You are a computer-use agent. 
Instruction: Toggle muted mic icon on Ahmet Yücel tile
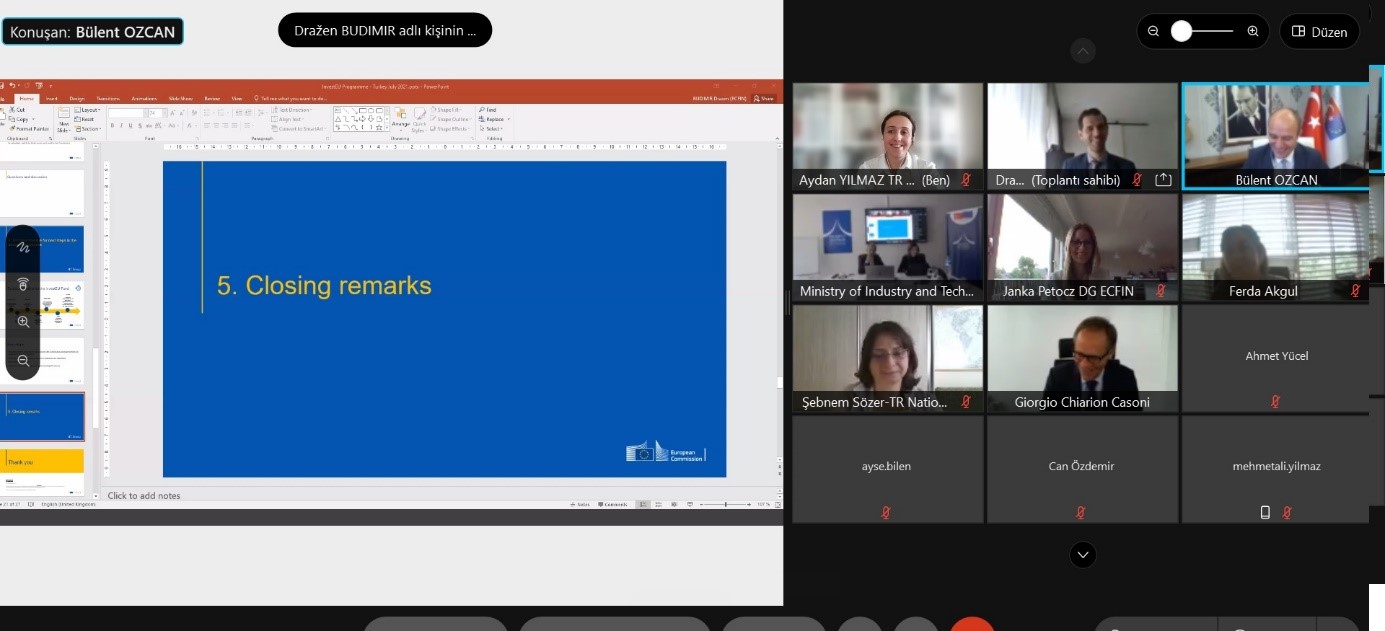click(x=1275, y=401)
